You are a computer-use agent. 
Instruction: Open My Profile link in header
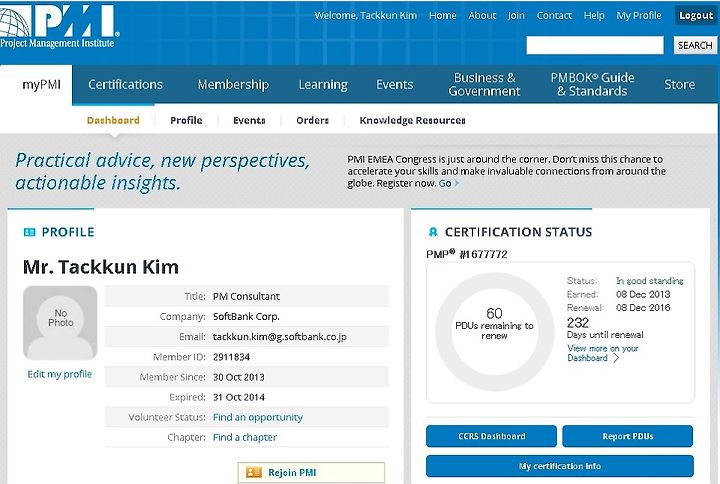pos(639,16)
